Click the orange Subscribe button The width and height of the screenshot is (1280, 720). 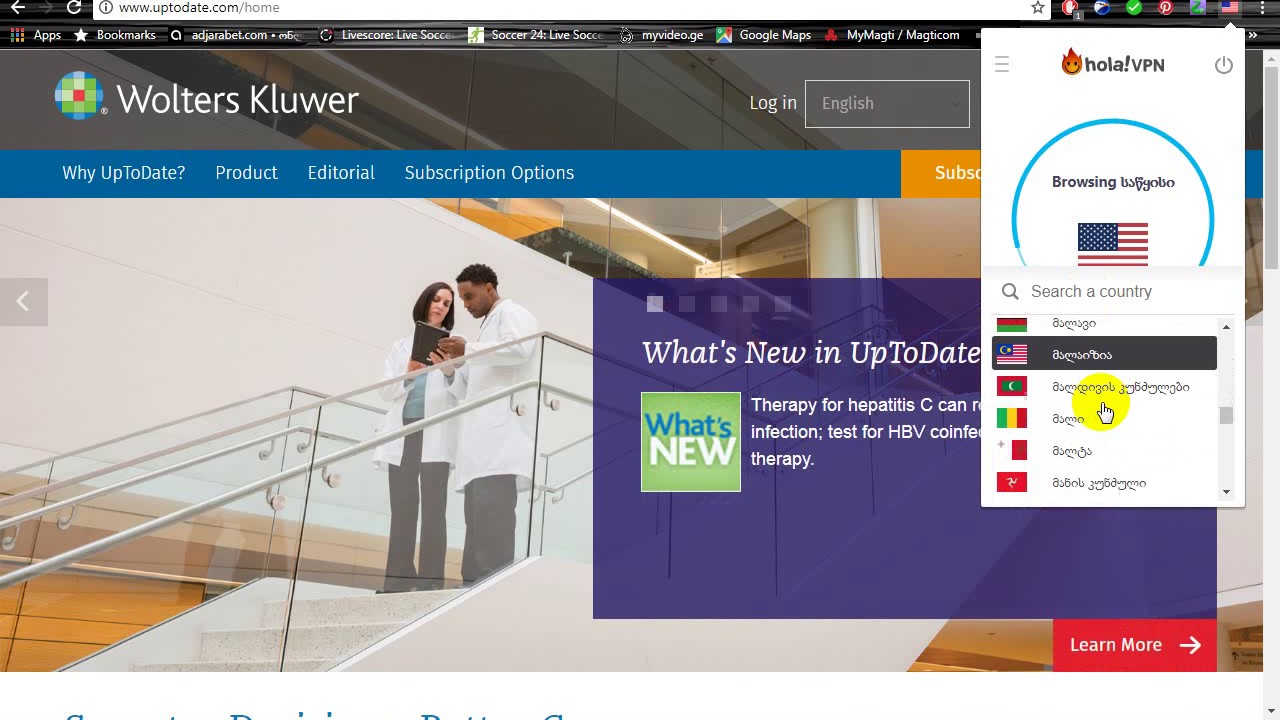click(941, 173)
